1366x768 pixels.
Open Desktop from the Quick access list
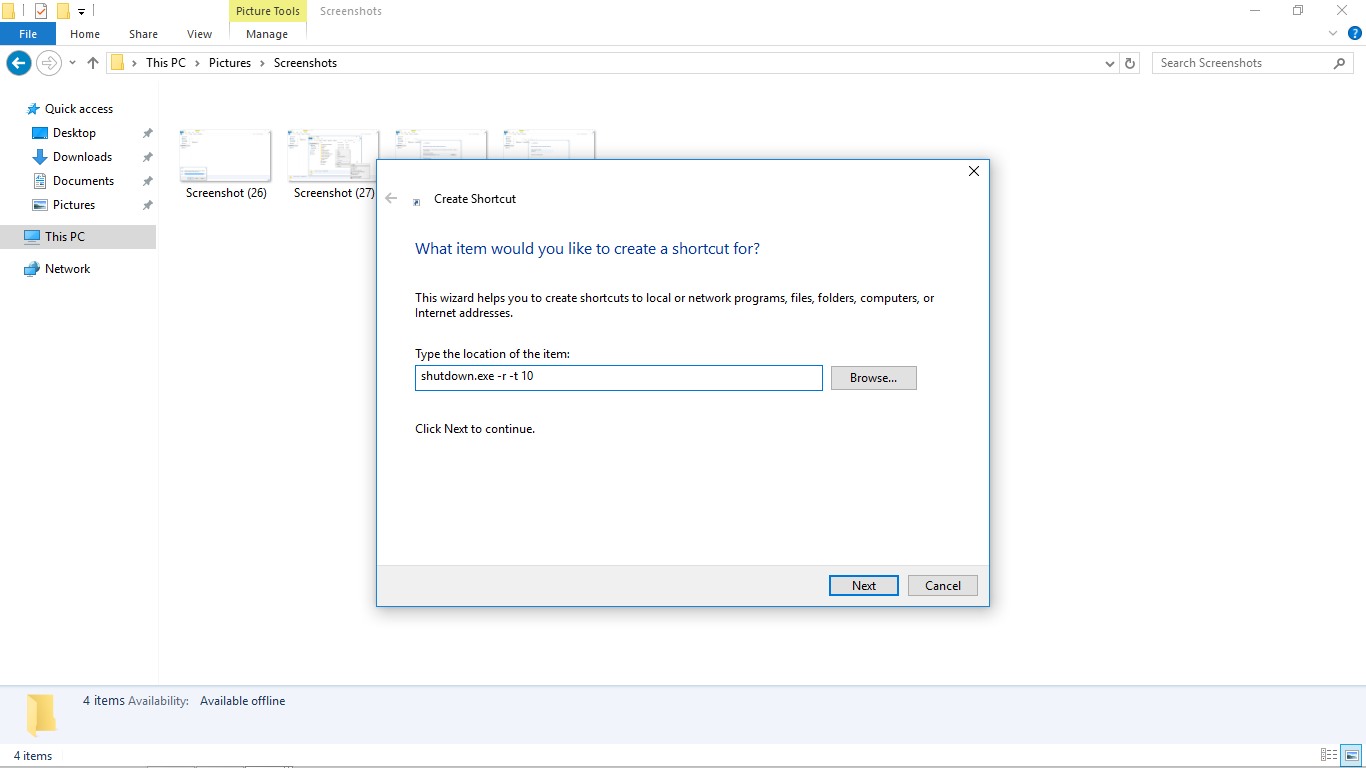tap(74, 133)
